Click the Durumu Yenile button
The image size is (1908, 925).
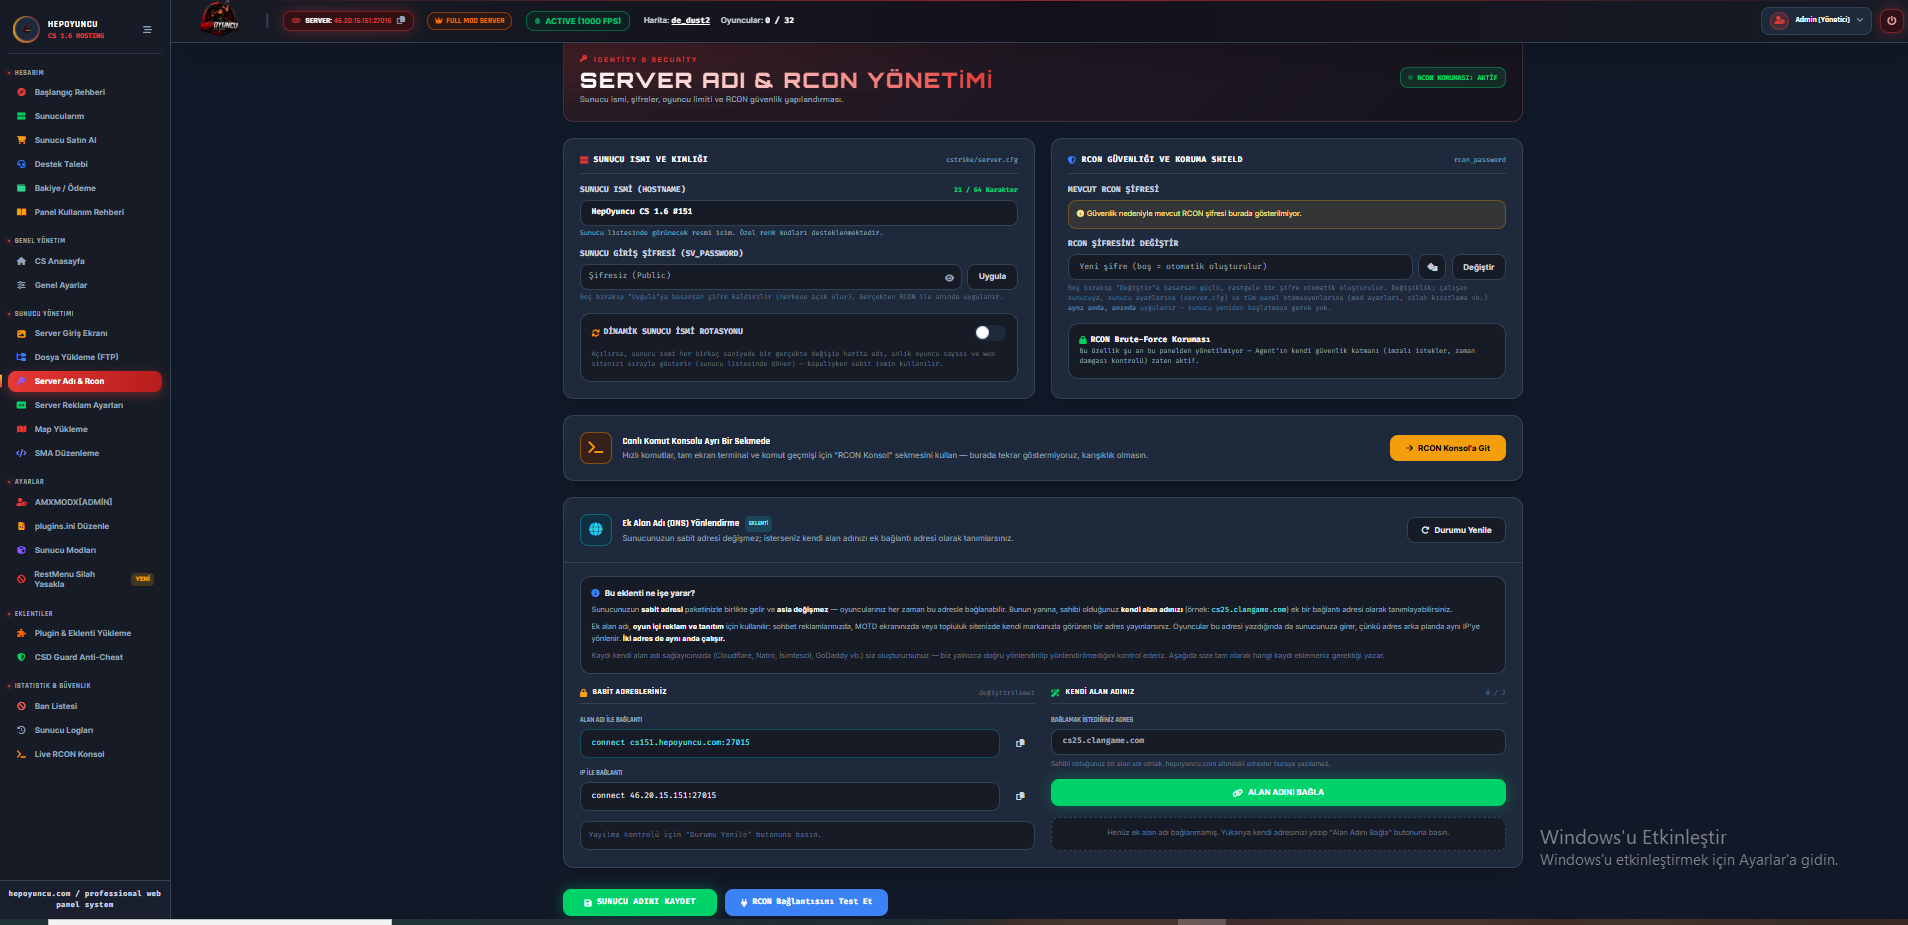coord(1456,530)
